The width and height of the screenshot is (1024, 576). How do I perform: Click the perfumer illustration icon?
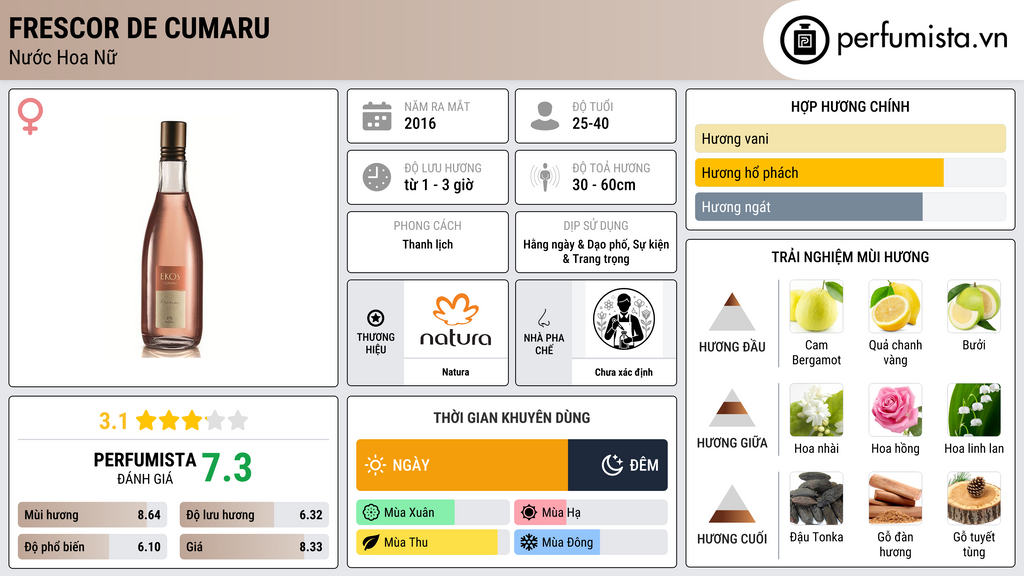pos(624,319)
